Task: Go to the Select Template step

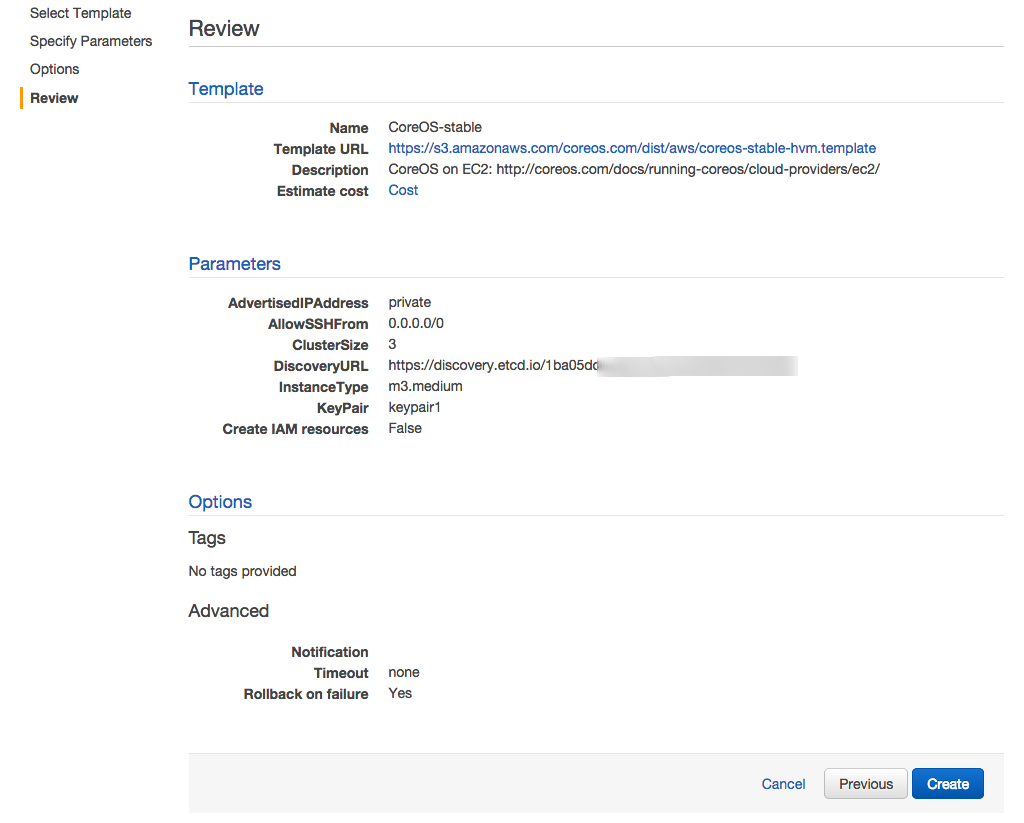Action: point(80,13)
